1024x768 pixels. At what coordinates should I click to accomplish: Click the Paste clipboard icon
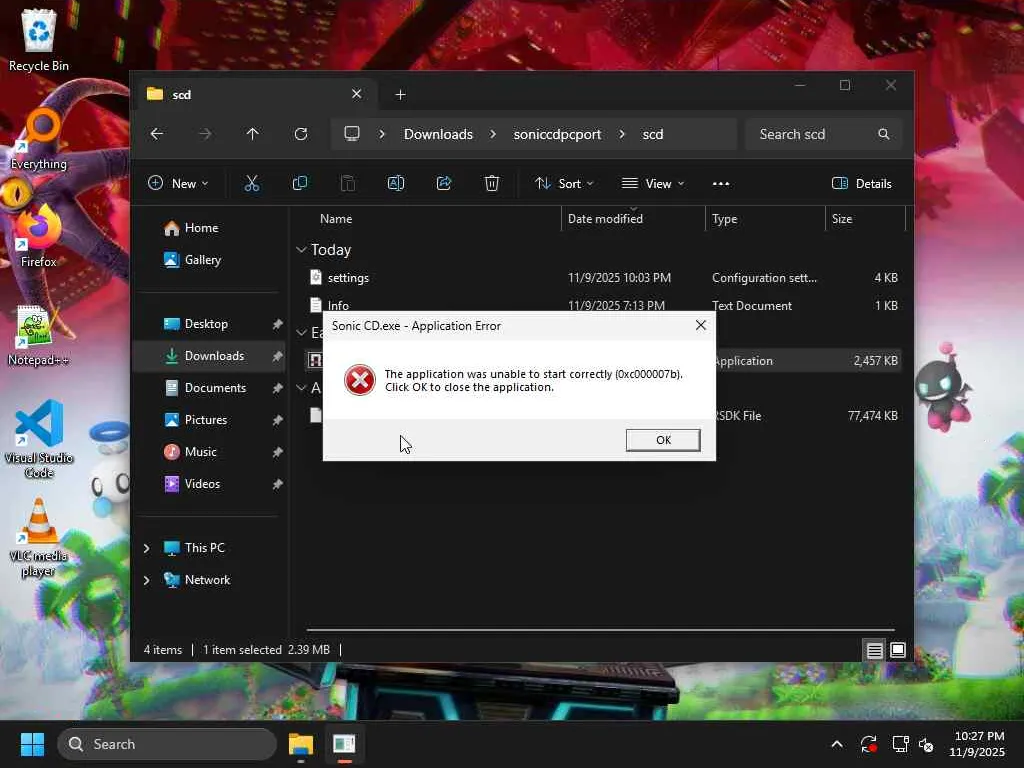348,184
